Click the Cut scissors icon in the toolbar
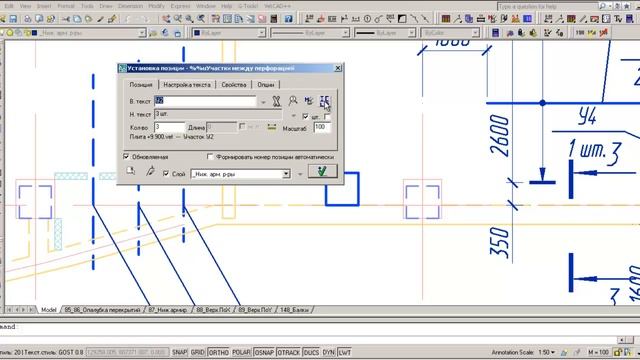Image resolution: width=640 pixels, height=360 pixels. point(65,19)
